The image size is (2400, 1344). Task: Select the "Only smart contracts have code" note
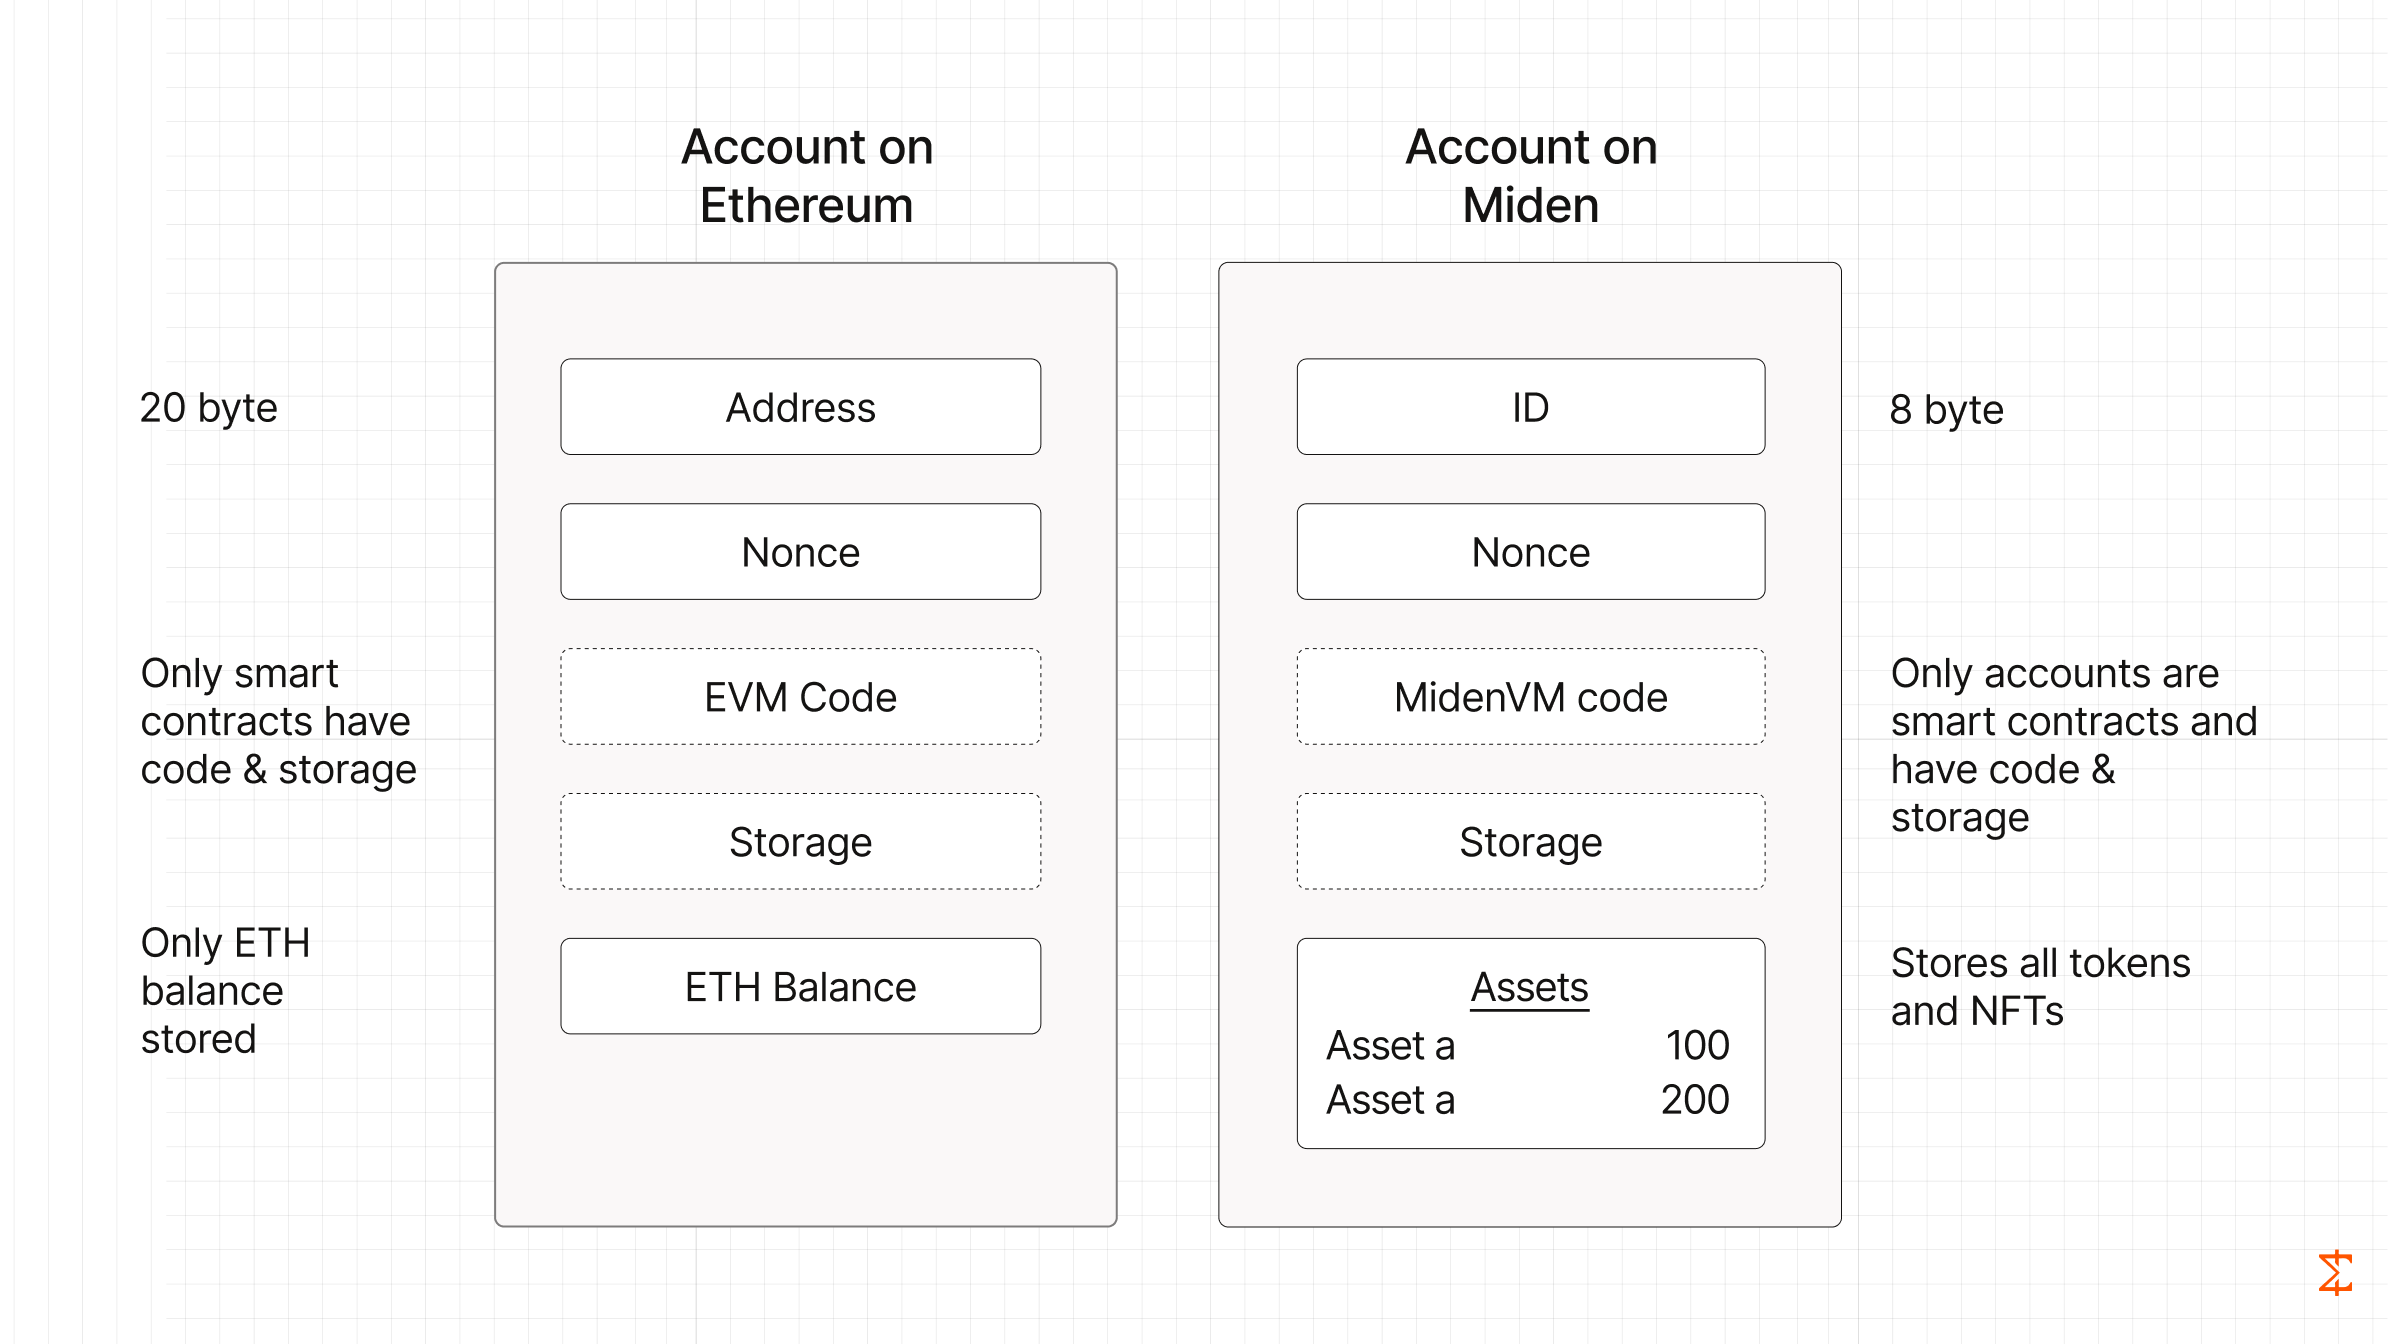(278, 722)
